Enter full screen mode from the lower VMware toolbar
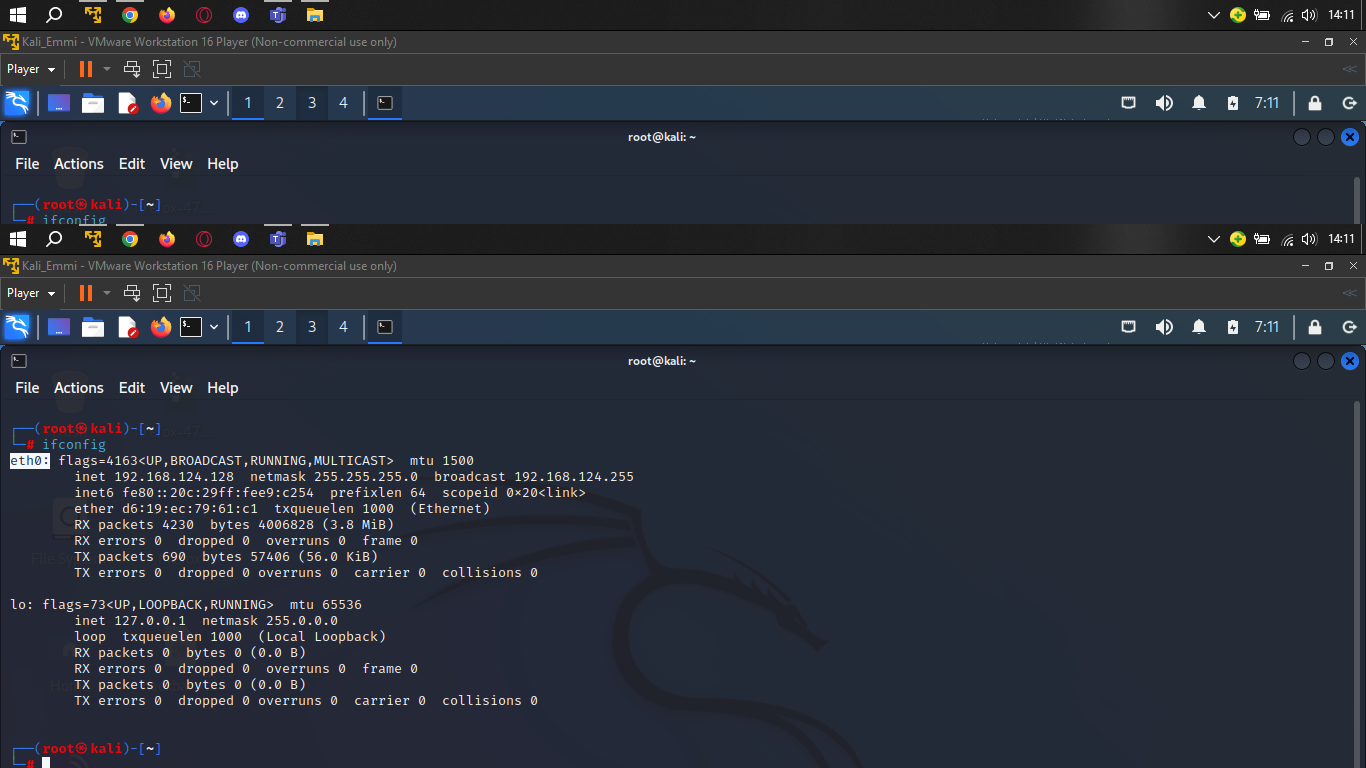Viewport: 1366px width, 768px height. (162, 293)
